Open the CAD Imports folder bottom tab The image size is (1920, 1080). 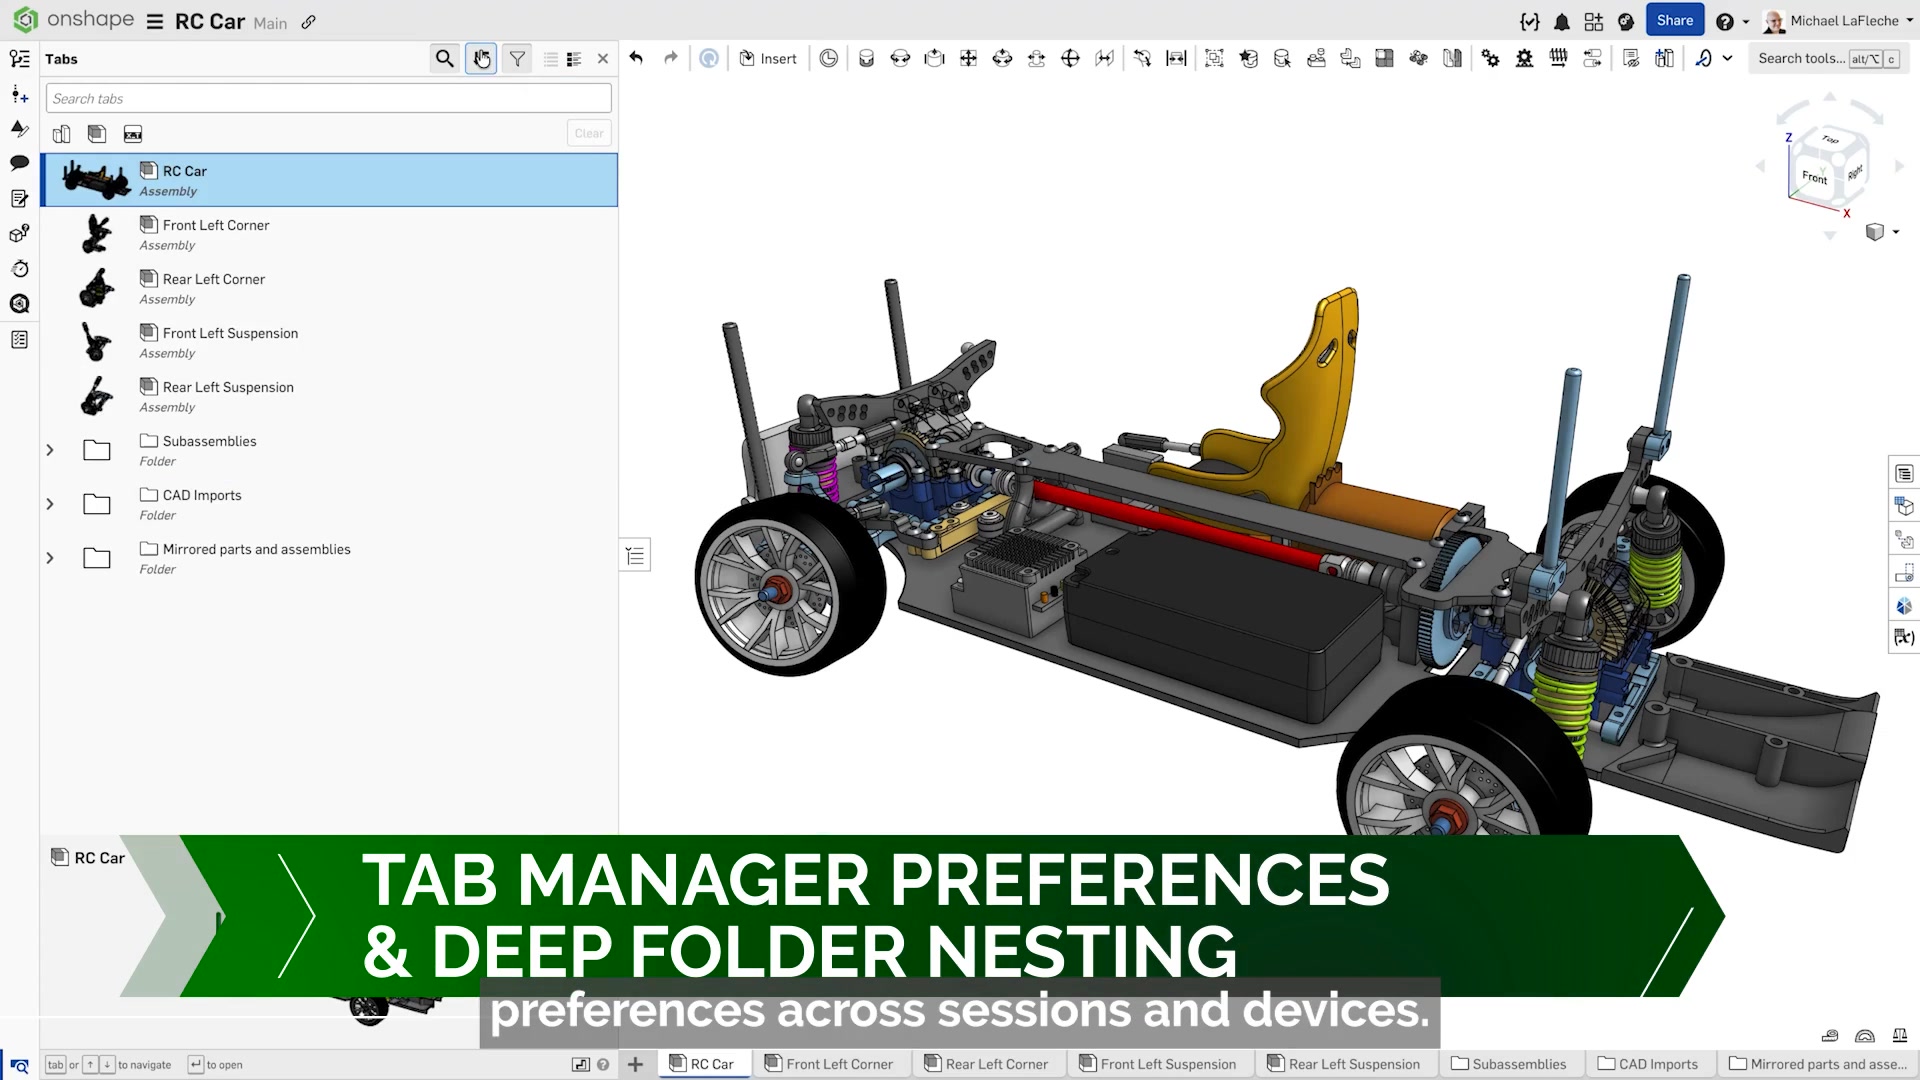tap(1649, 1064)
